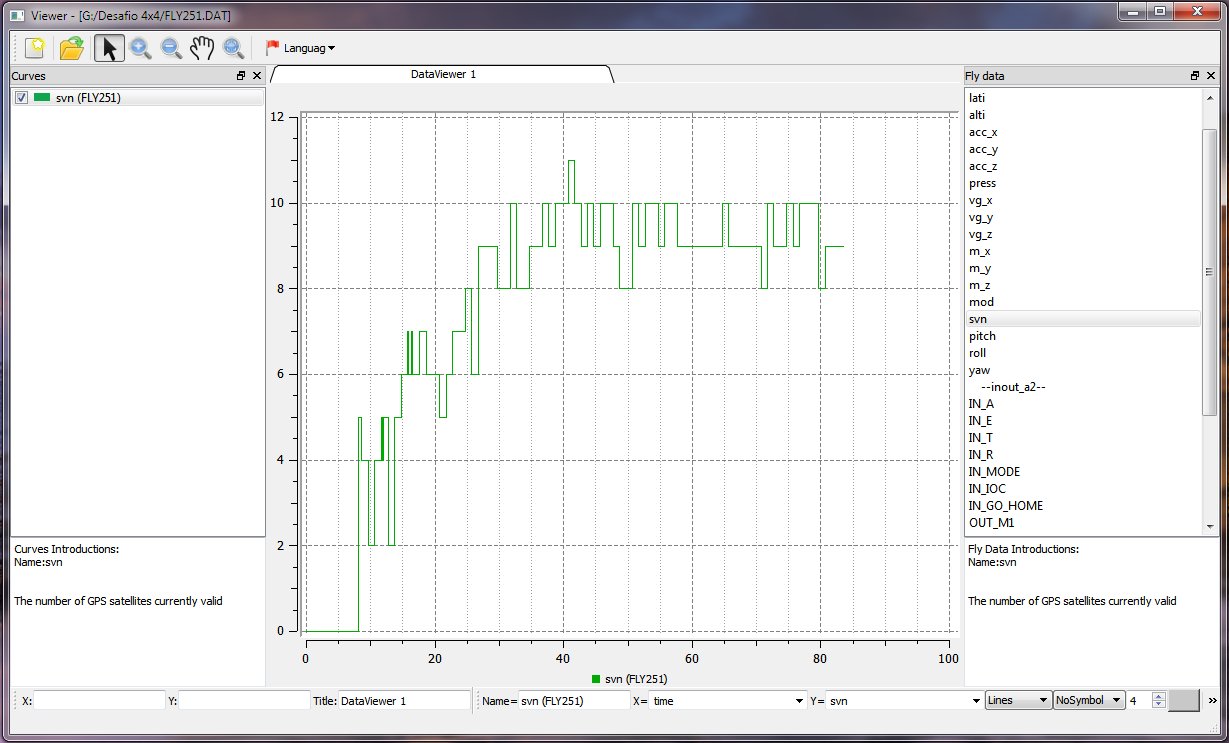This screenshot has width=1229, height=743.
Task: Open the Language dropdown menu
Action: pos(301,48)
